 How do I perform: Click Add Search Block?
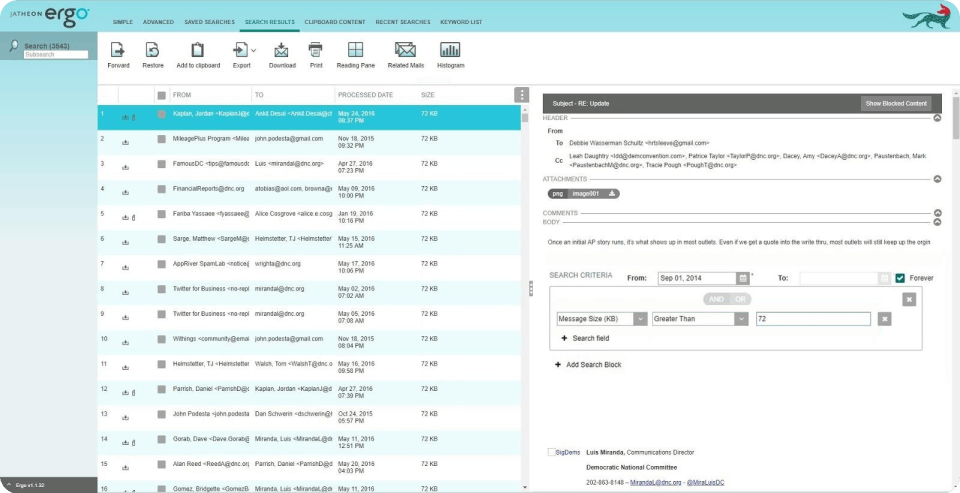coord(588,364)
